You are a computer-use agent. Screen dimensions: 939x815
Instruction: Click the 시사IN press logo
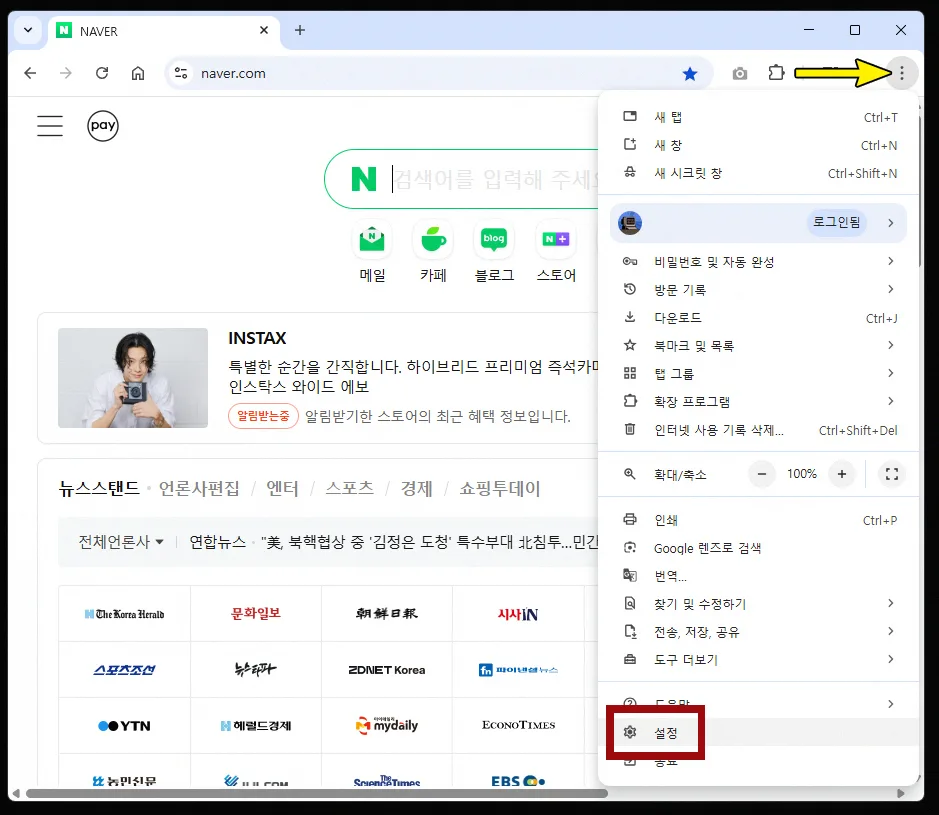tap(518, 614)
